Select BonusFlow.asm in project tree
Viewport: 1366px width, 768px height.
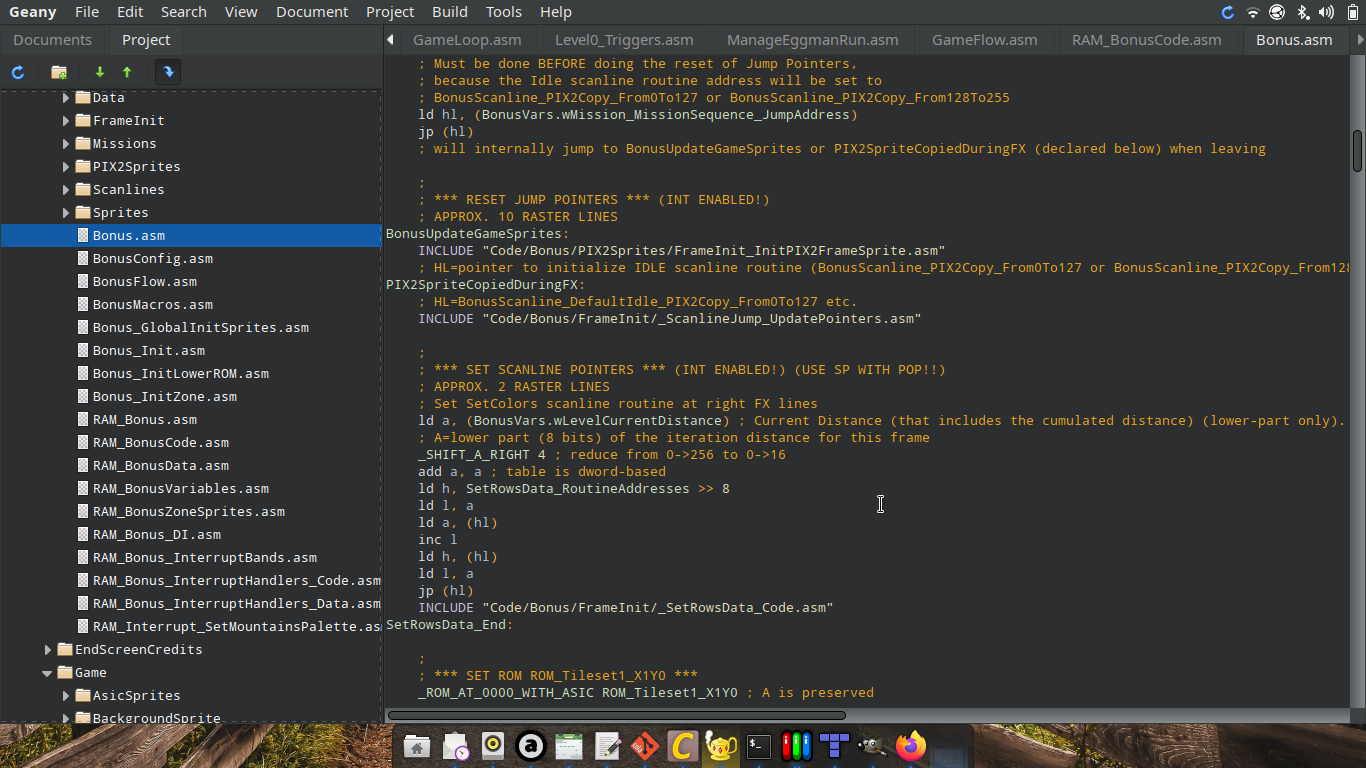(x=144, y=281)
